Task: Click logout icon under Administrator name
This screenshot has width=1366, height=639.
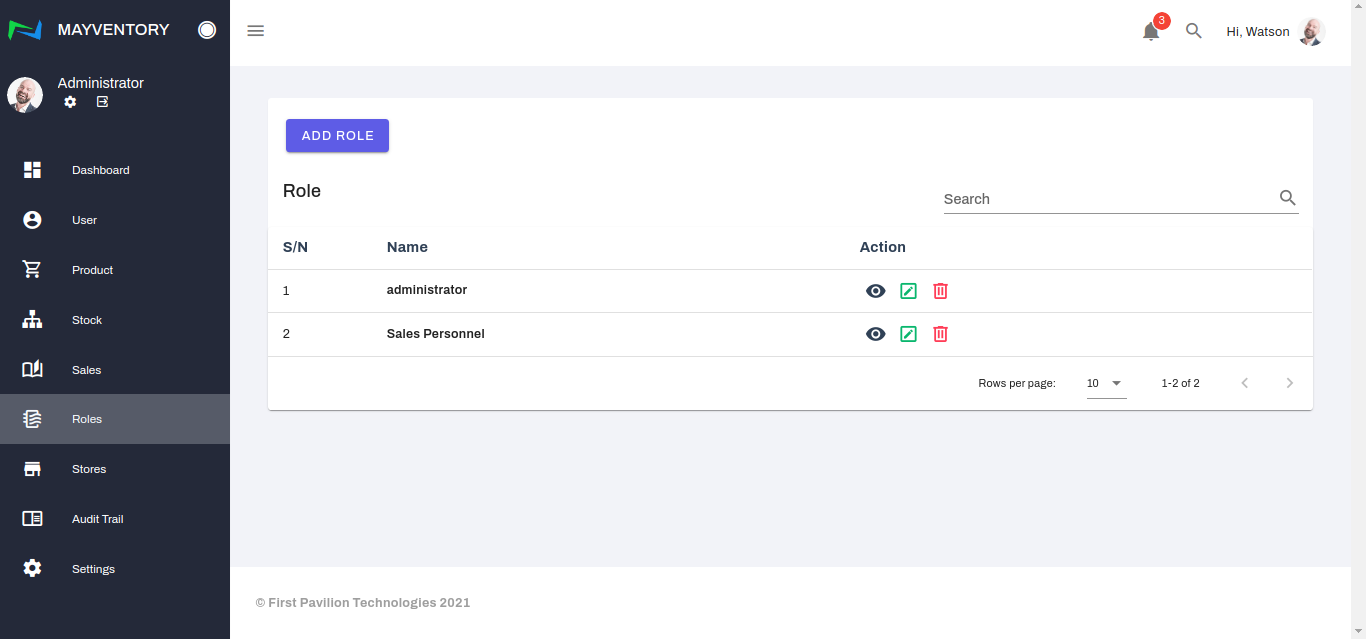Action: (102, 102)
